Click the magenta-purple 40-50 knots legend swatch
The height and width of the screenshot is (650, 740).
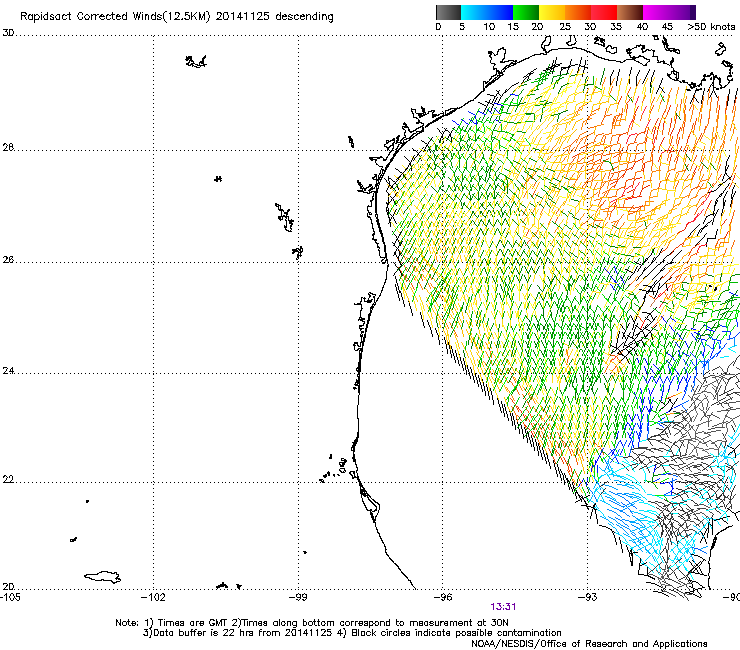[x=669, y=12]
